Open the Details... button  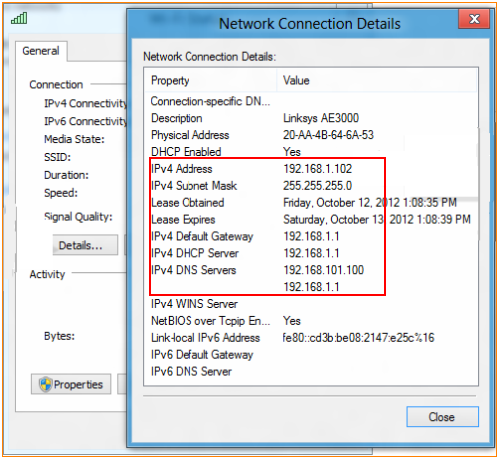[x=85, y=245]
